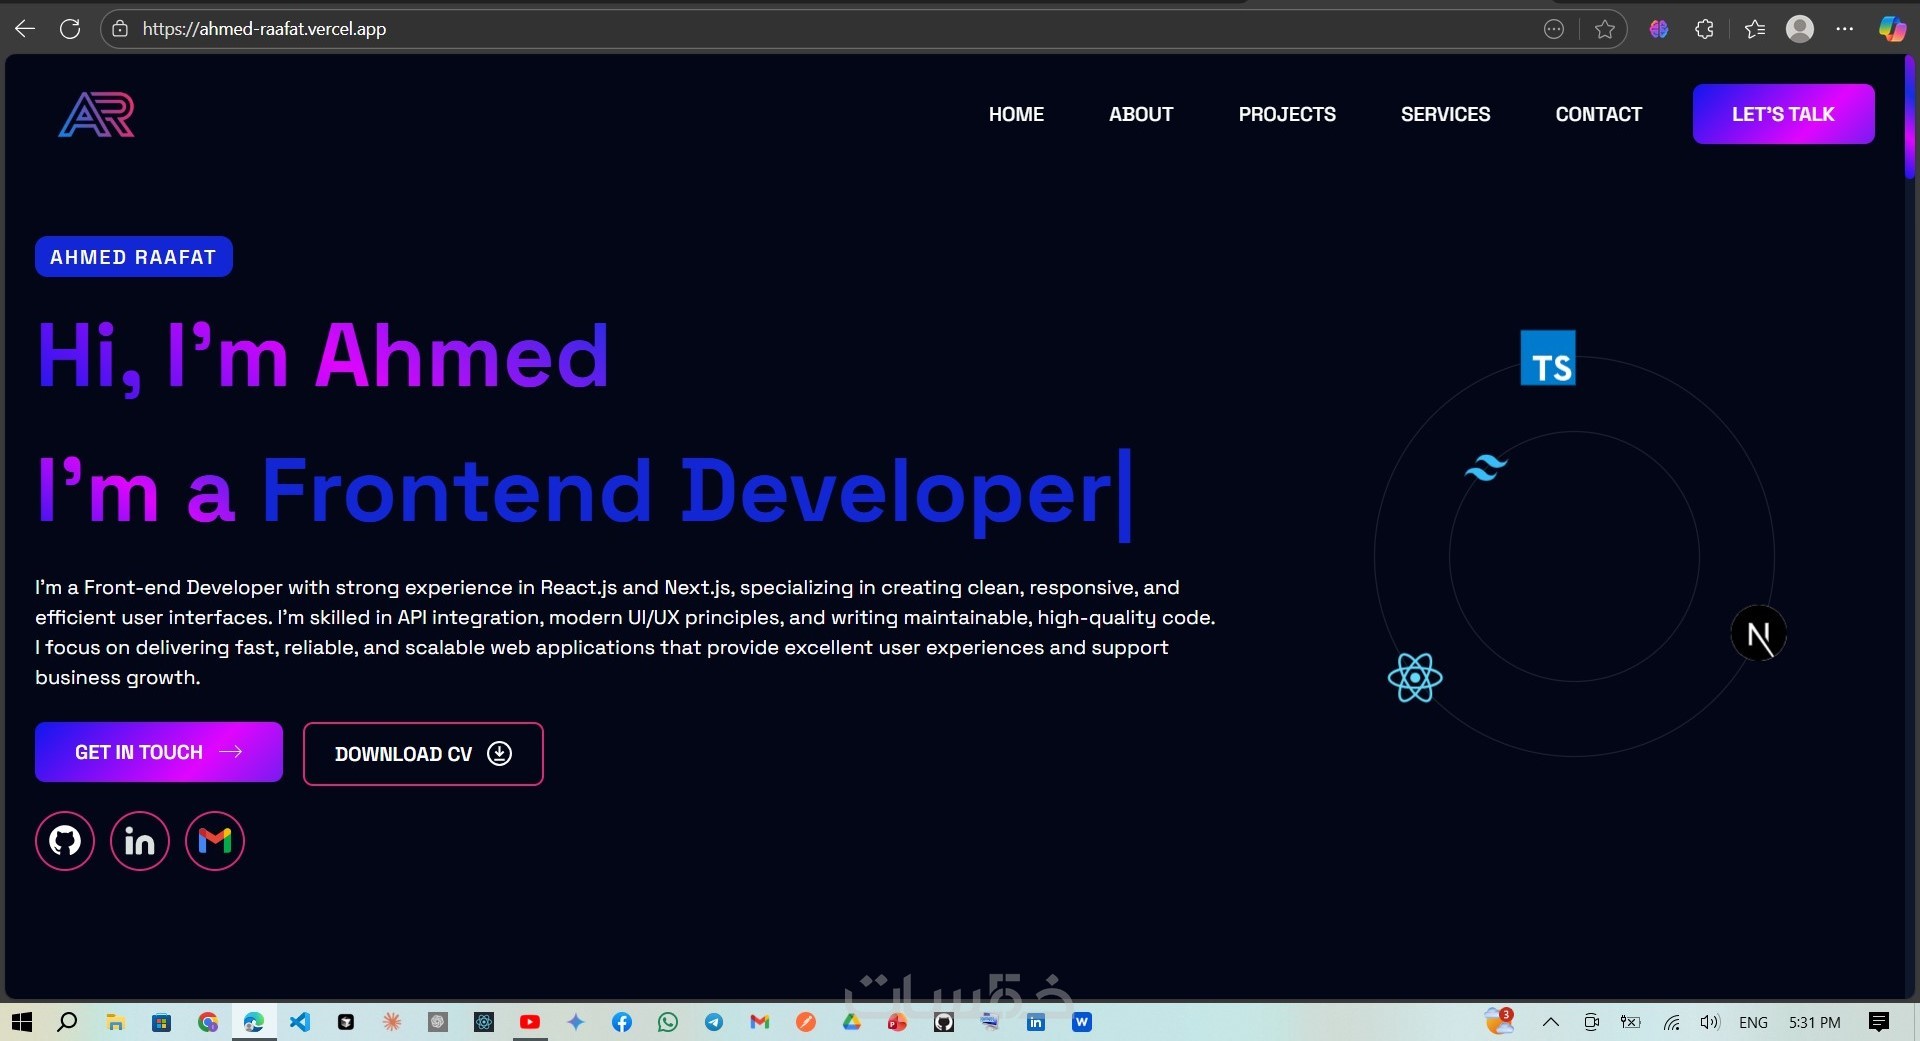Open the Wi-Fi network tray icon
The image size is (1920, 1041).
1672,1022
